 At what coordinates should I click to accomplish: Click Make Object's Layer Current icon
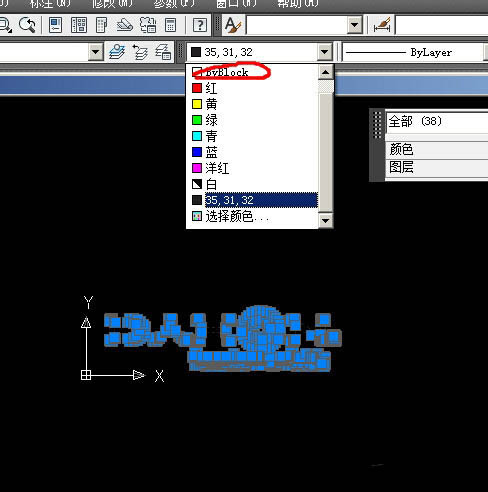(x=117, y=52)
